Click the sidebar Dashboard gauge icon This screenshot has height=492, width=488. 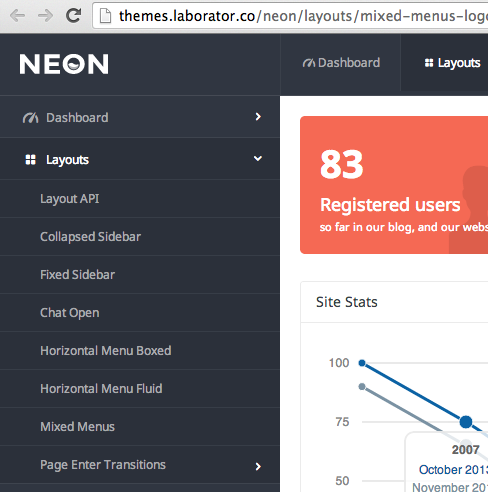click(30, 118)
